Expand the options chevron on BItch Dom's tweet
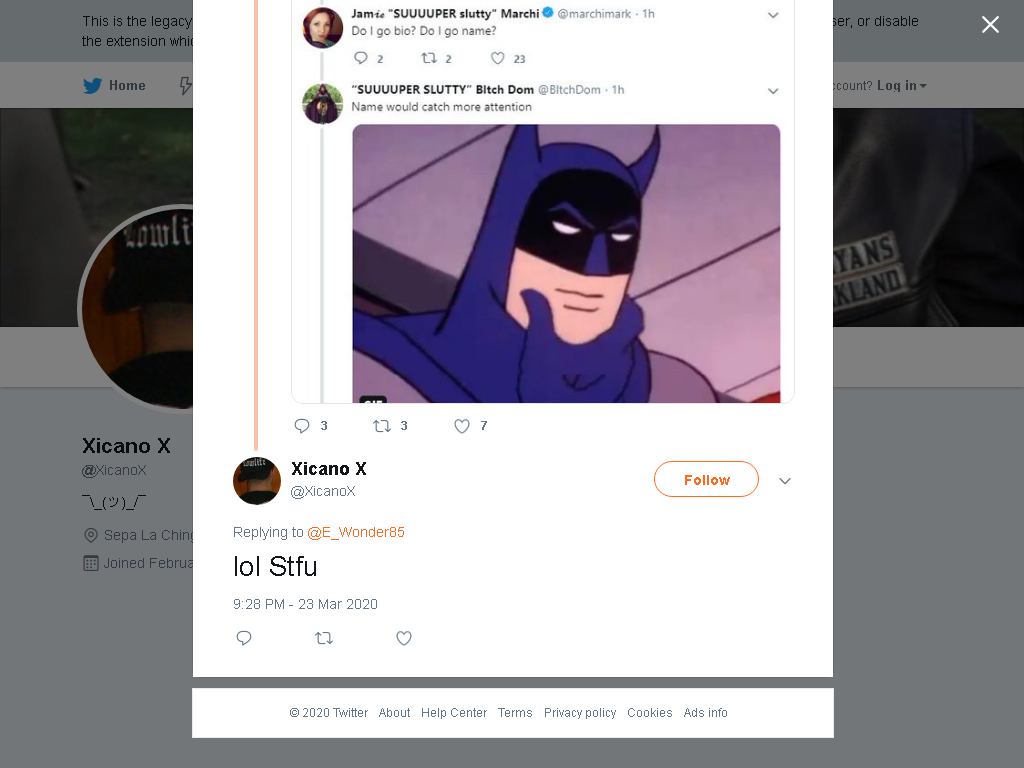1024x768 pixels. pos(773,91)
